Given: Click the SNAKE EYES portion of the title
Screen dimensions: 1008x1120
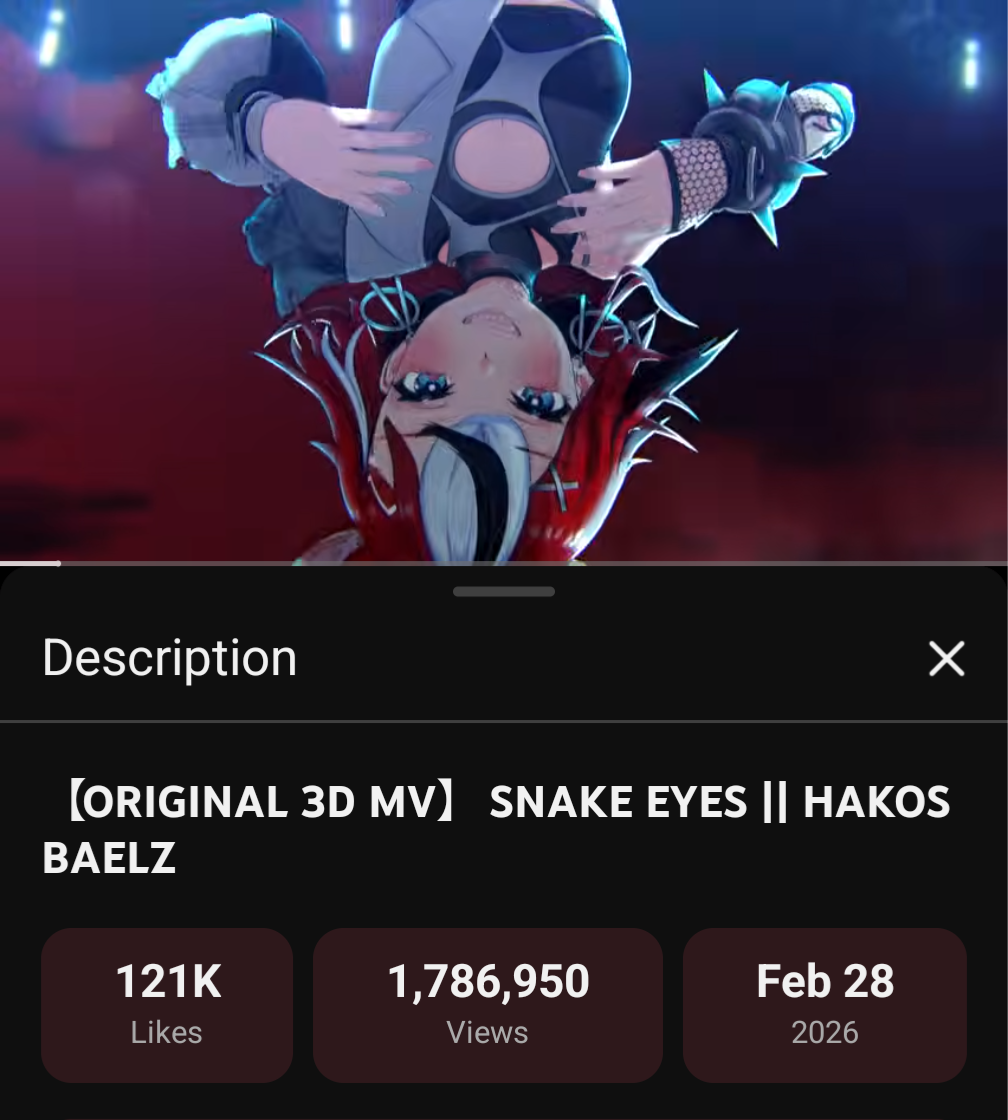Looking at the screenshot, I should pos(618,801).
